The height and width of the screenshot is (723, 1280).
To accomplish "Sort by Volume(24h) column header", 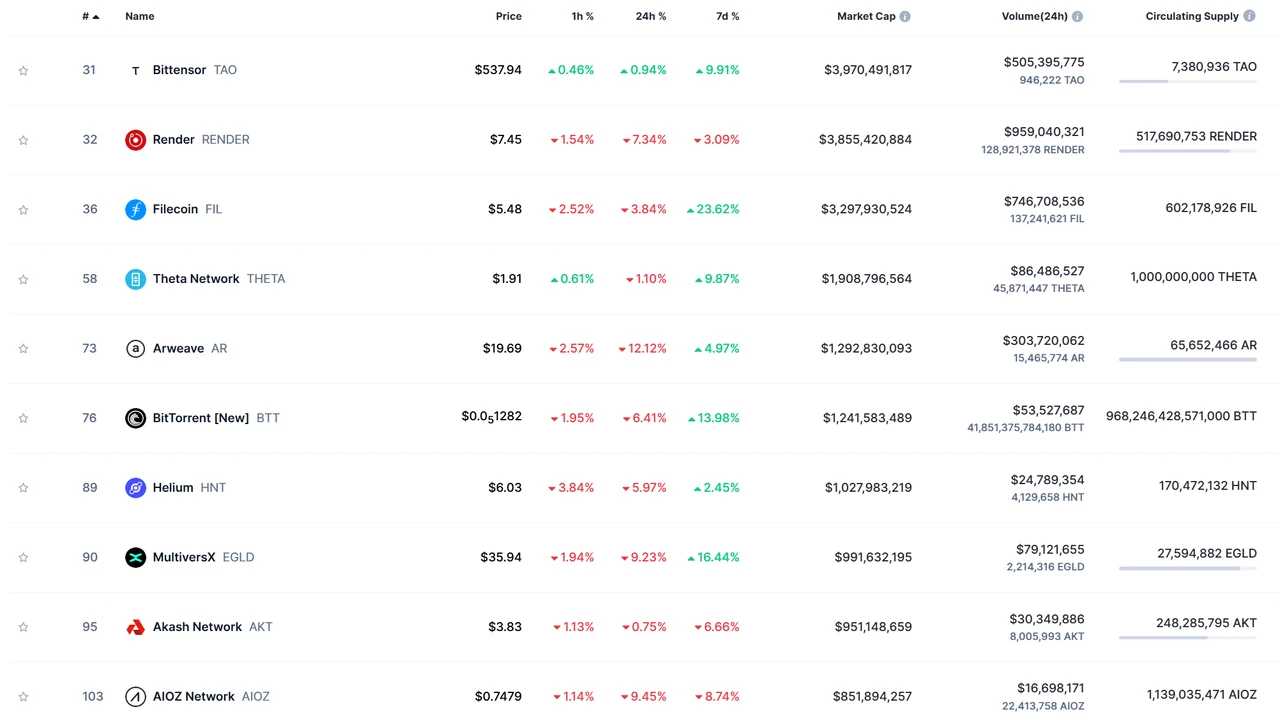I will (x=1034, y=17).
